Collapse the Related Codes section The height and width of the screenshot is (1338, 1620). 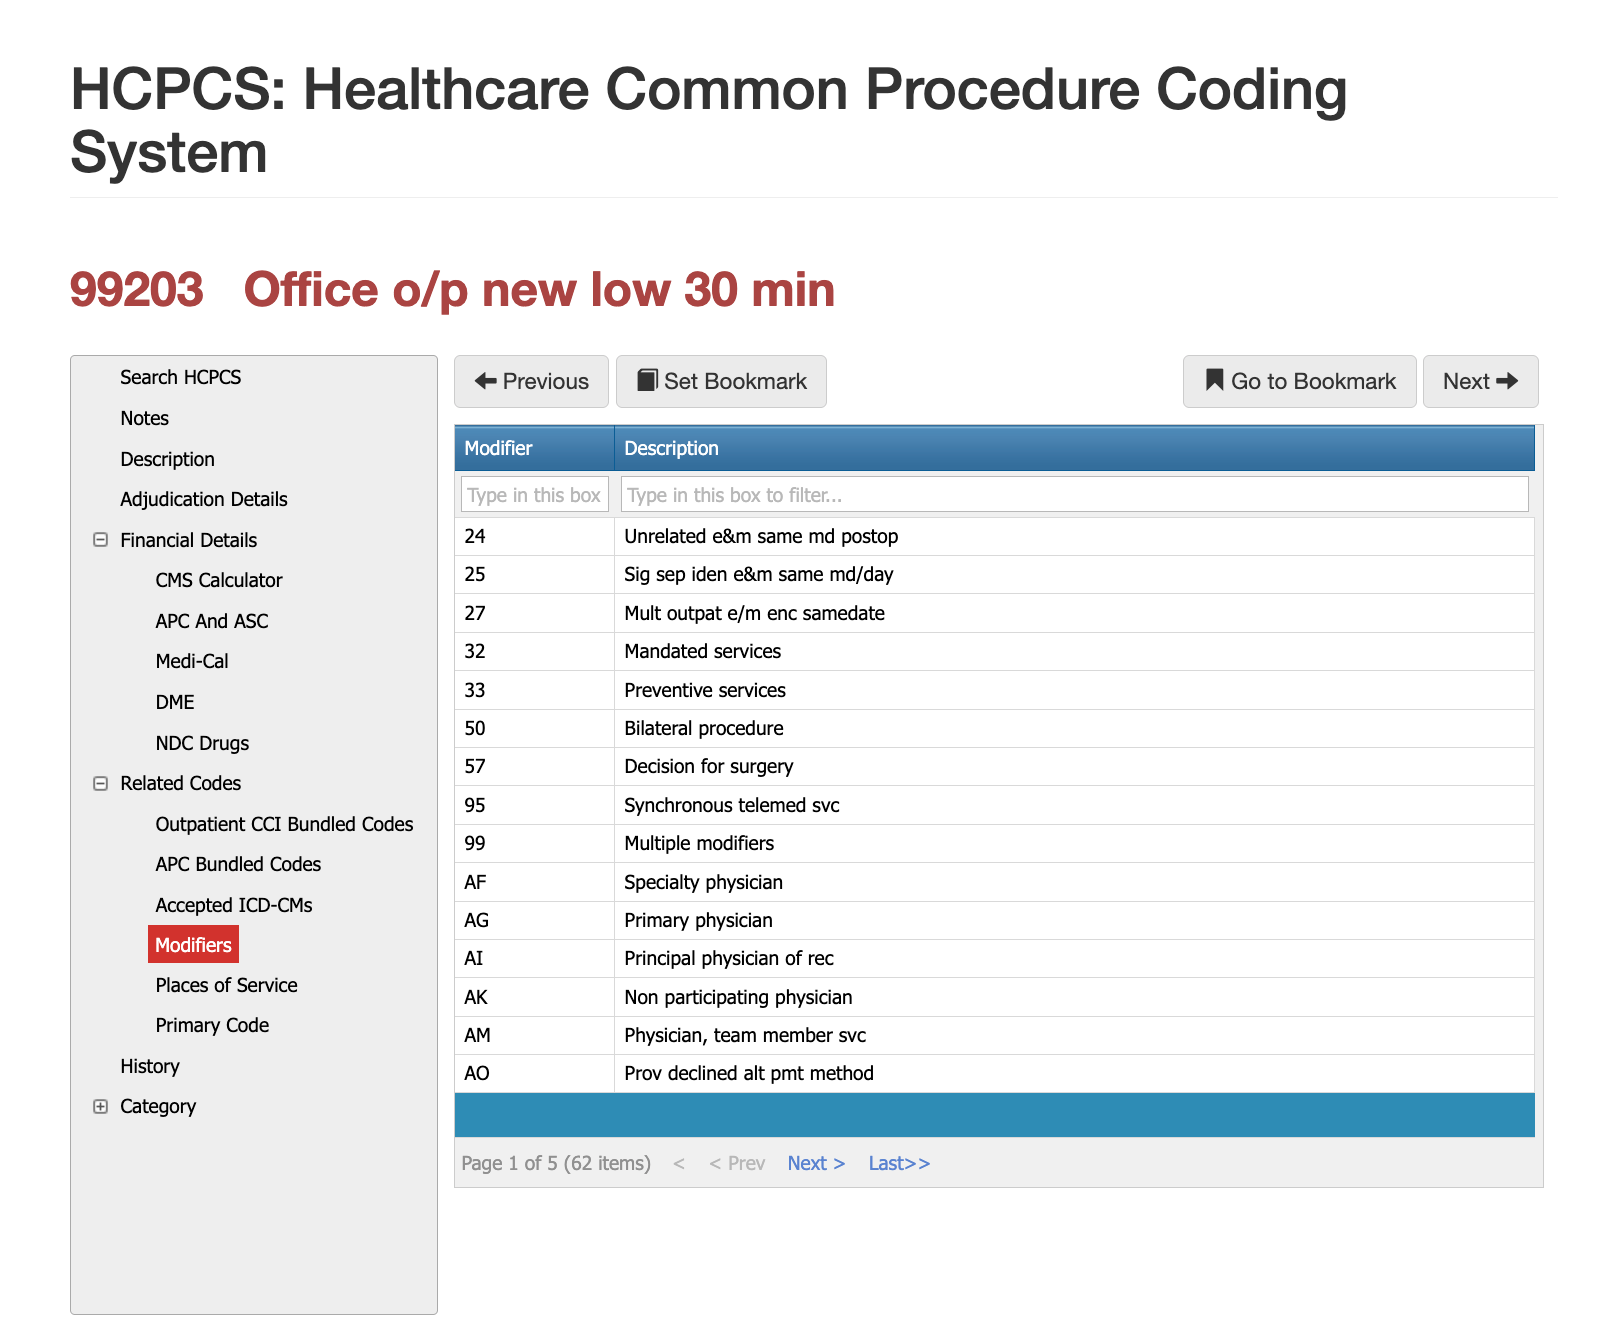[100, 783]
